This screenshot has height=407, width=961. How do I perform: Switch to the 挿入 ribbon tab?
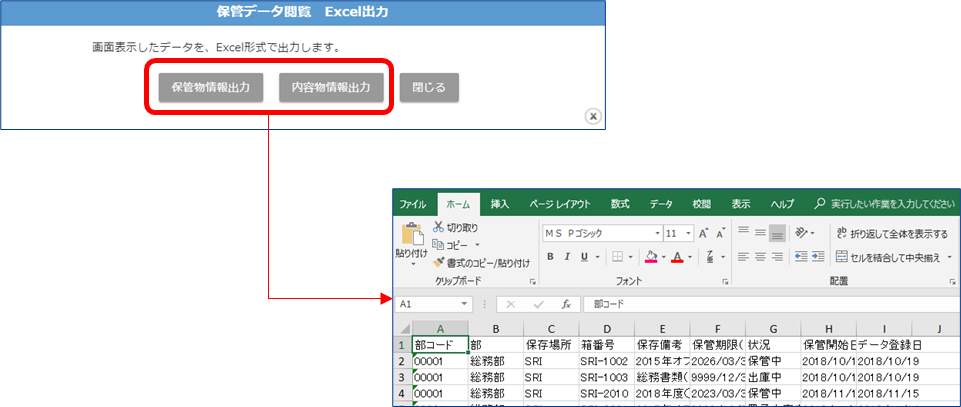point(499,203)
